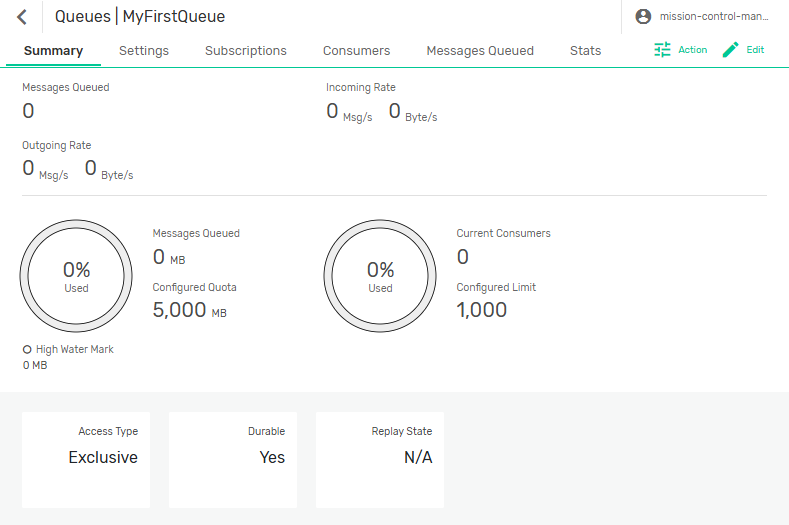Click the Outgoing Rate label
Viewport: 789px width, 525px height.
pyautogui.click(x=57, y=145)
